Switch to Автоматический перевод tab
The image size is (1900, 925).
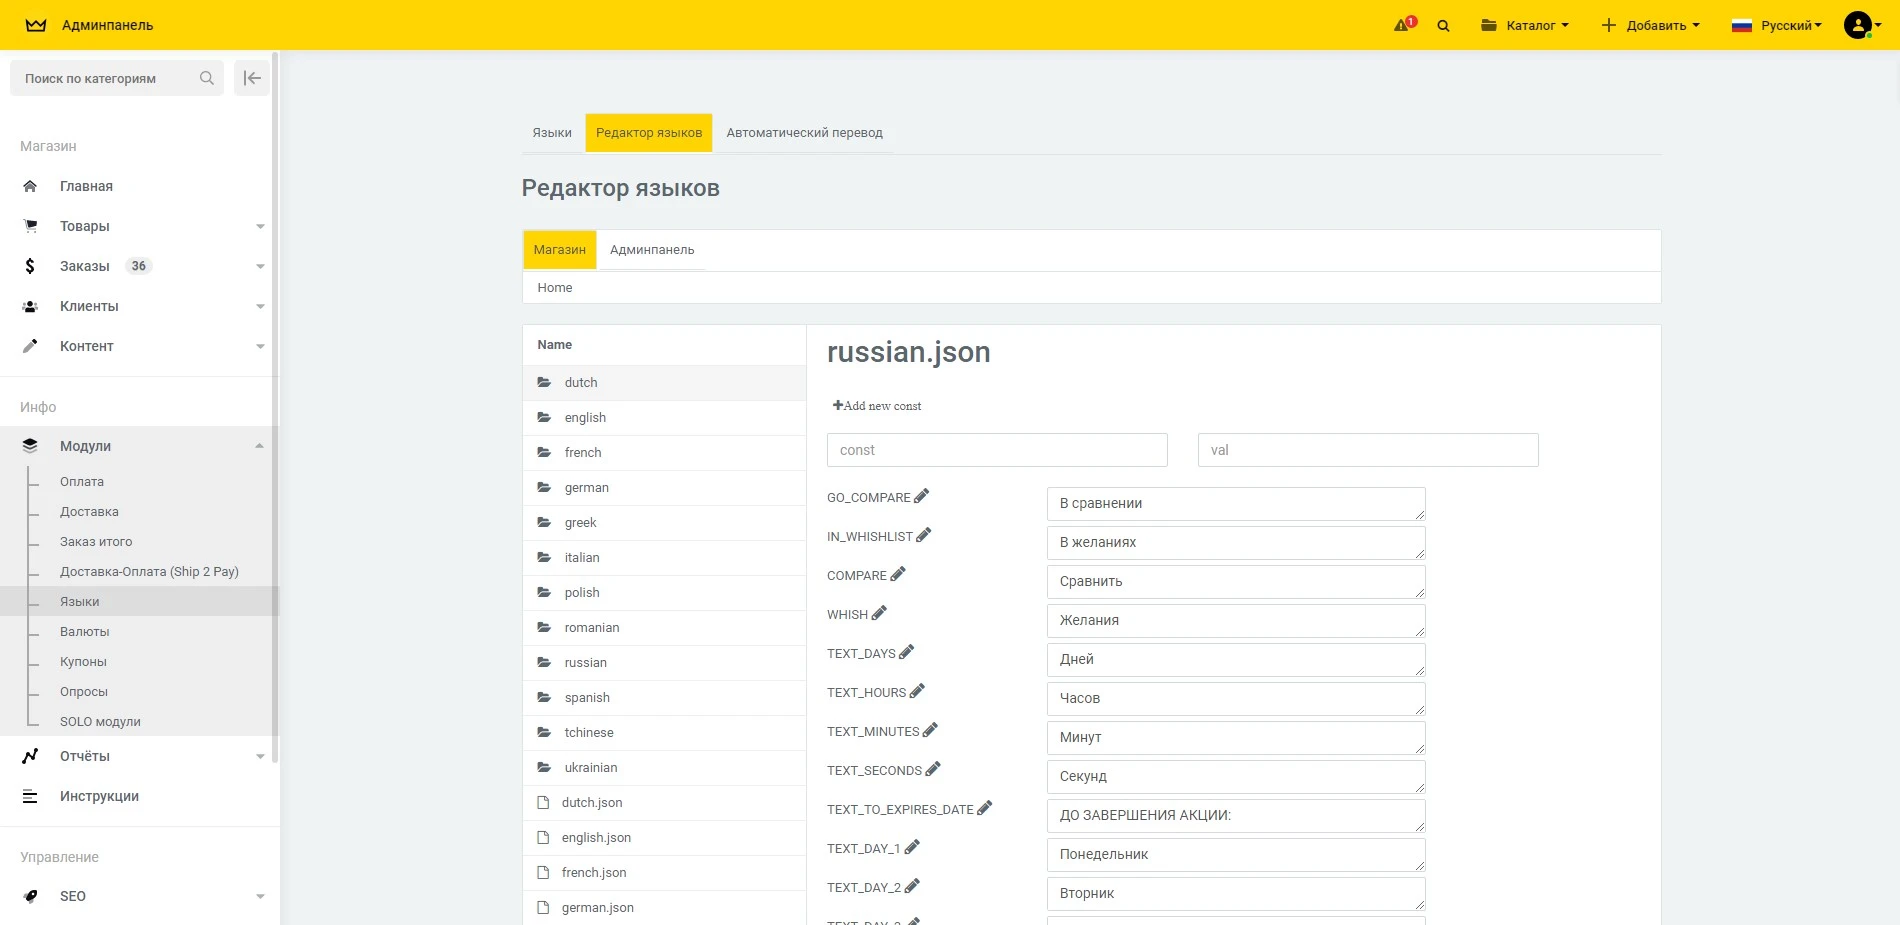click(x=804, y=133)
